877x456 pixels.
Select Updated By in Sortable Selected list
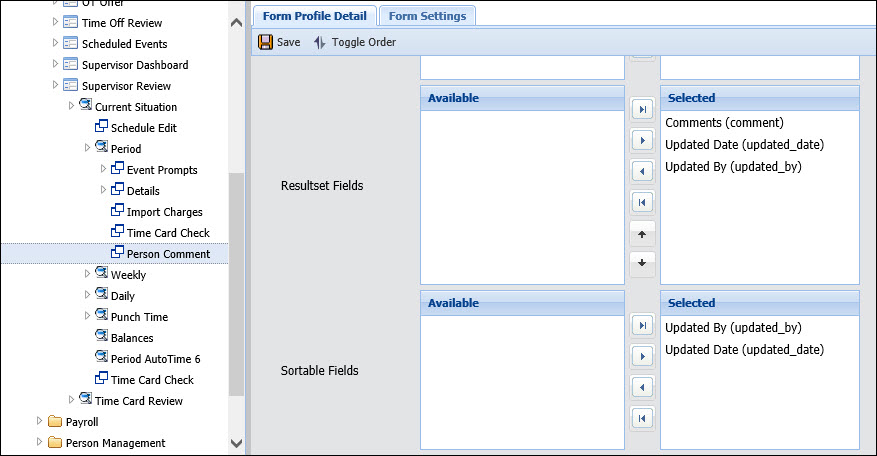[733, 328]
